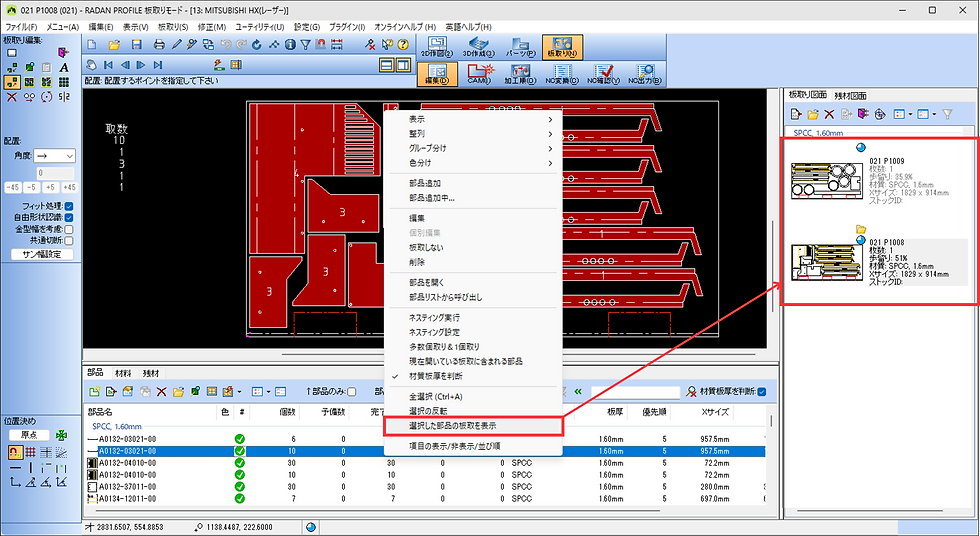Open the NC出力 button
Viewport: 980px width, 536px height.
(x=645, y=74)
